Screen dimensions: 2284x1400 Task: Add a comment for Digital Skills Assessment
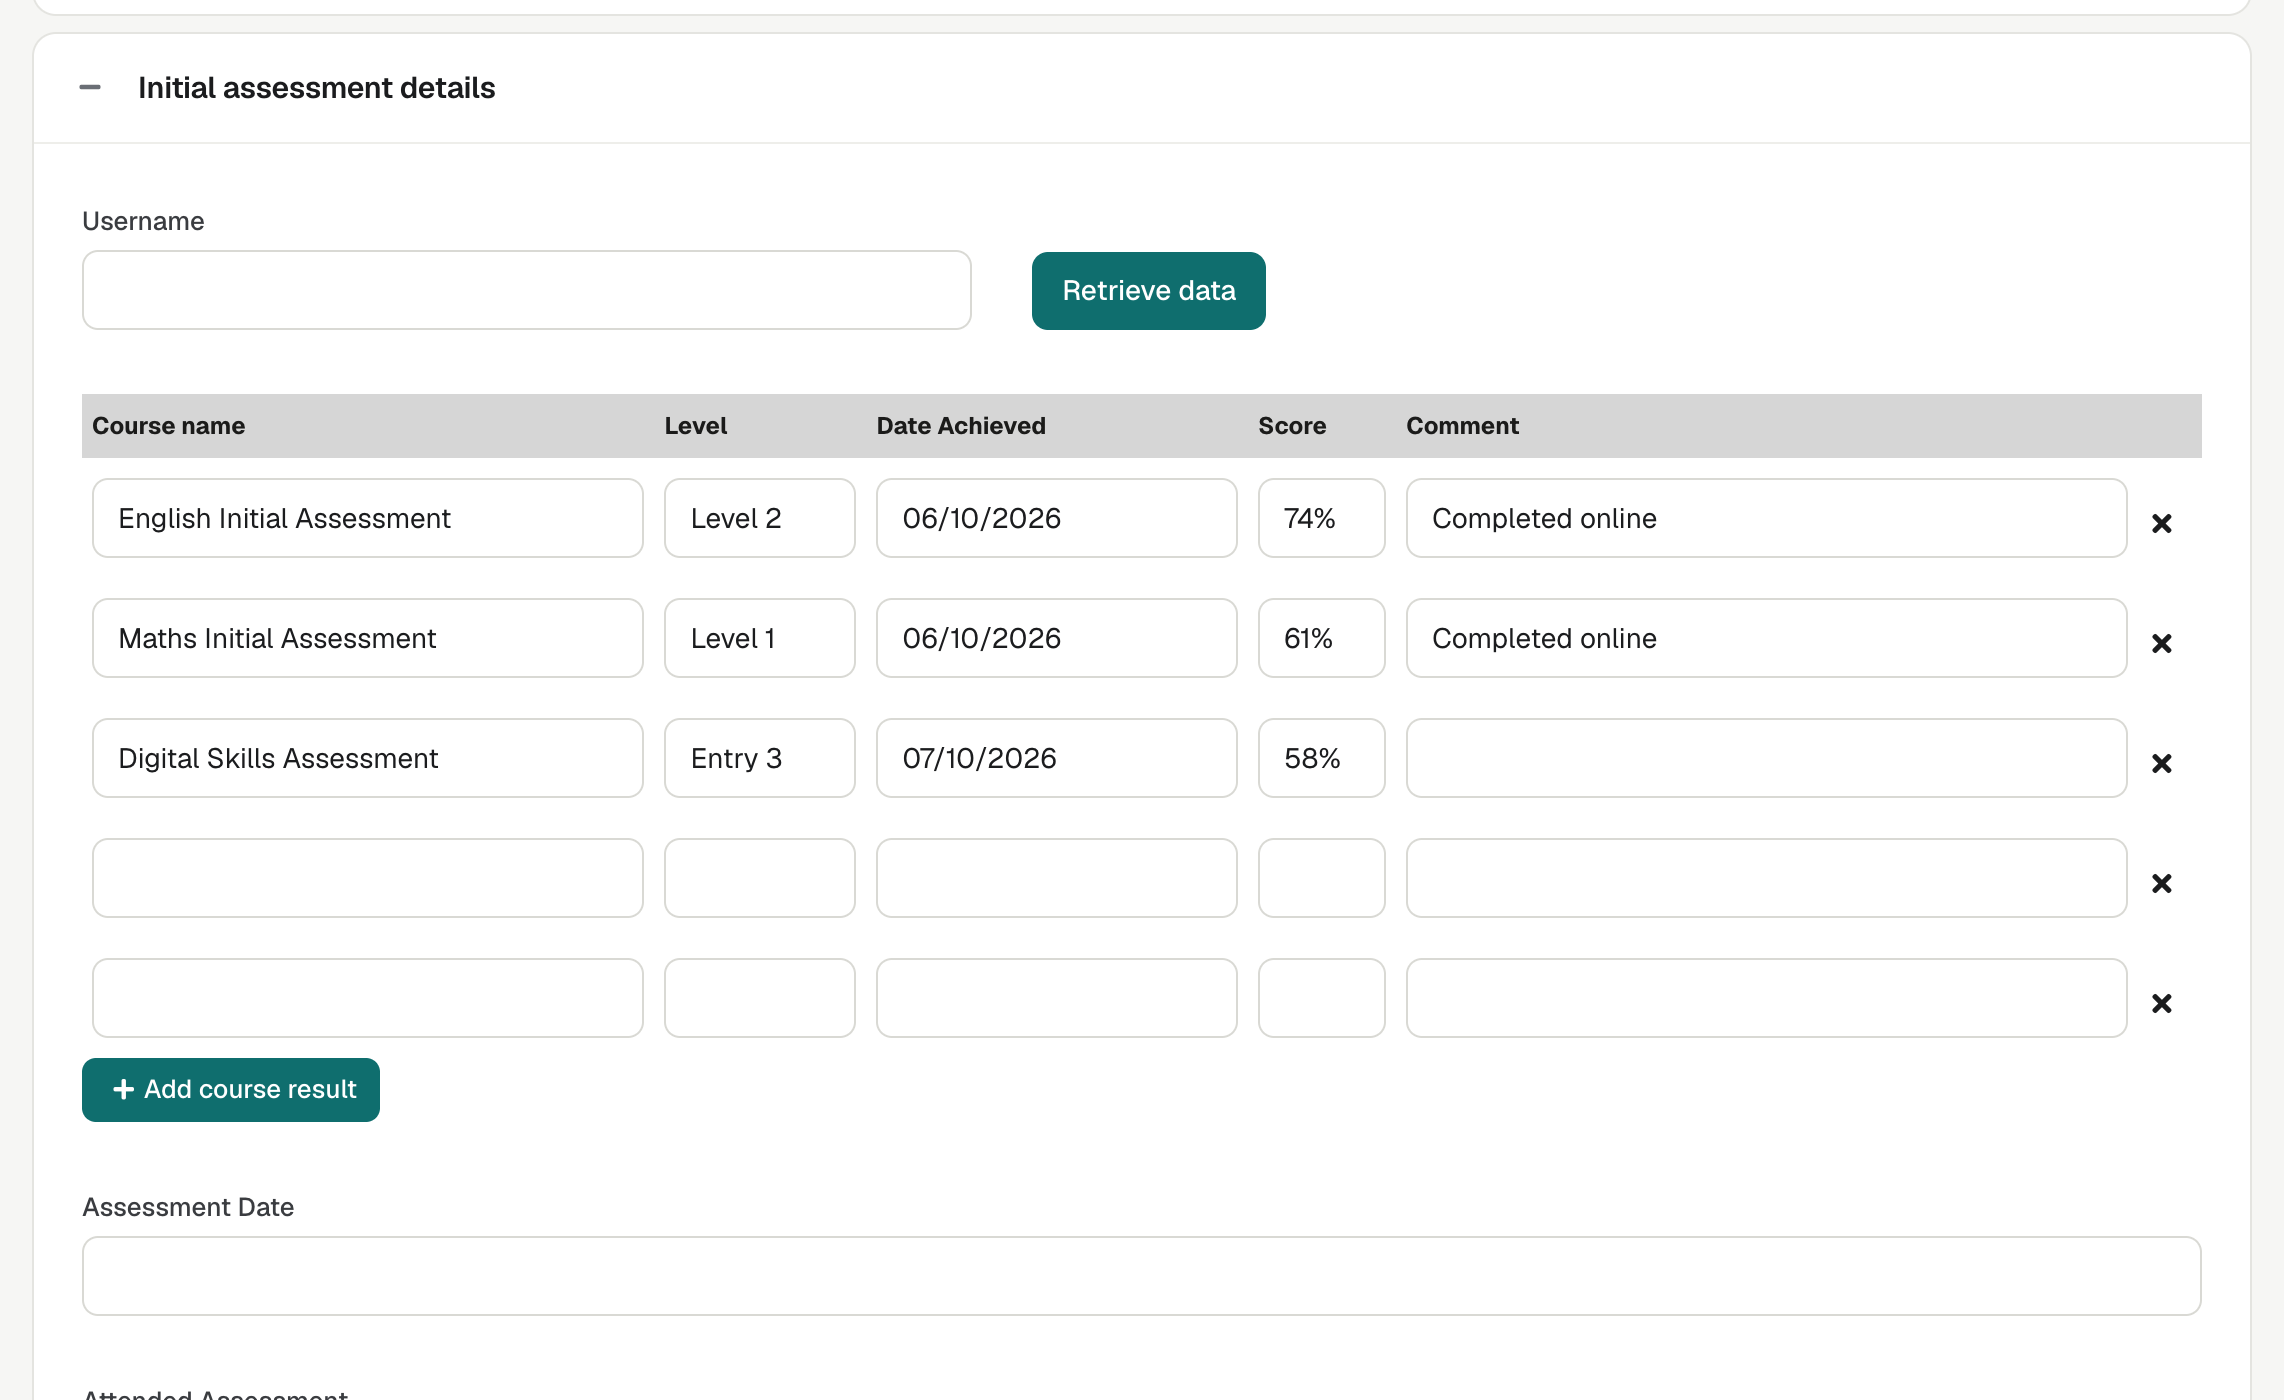point(1766,758)
